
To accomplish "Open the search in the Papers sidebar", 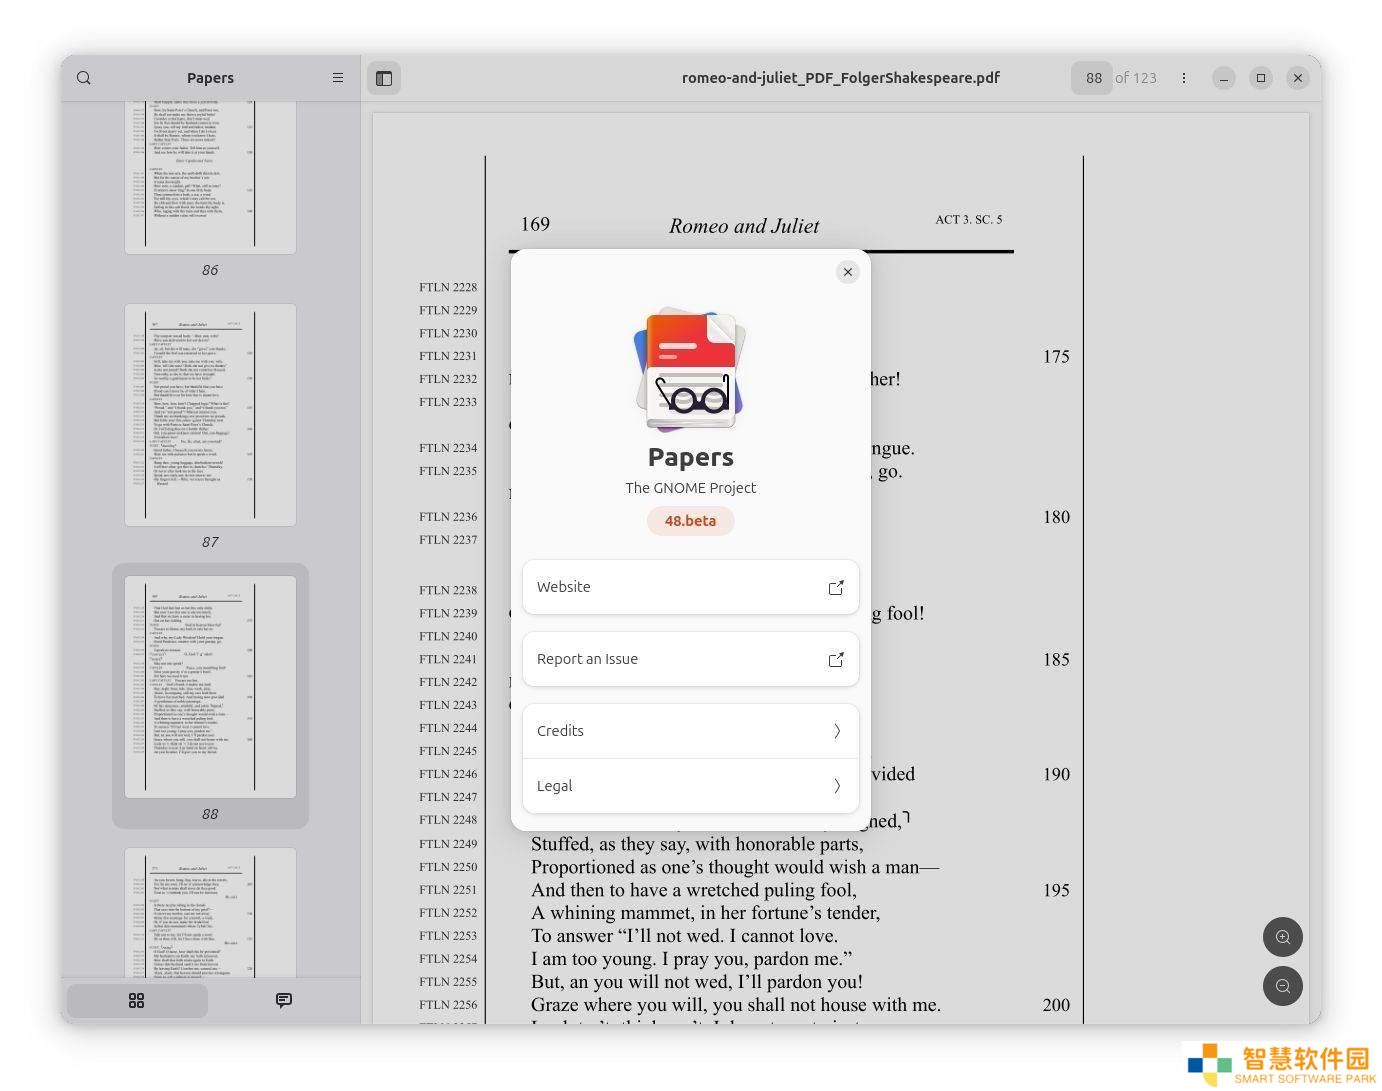I will [x=84, y=78].
